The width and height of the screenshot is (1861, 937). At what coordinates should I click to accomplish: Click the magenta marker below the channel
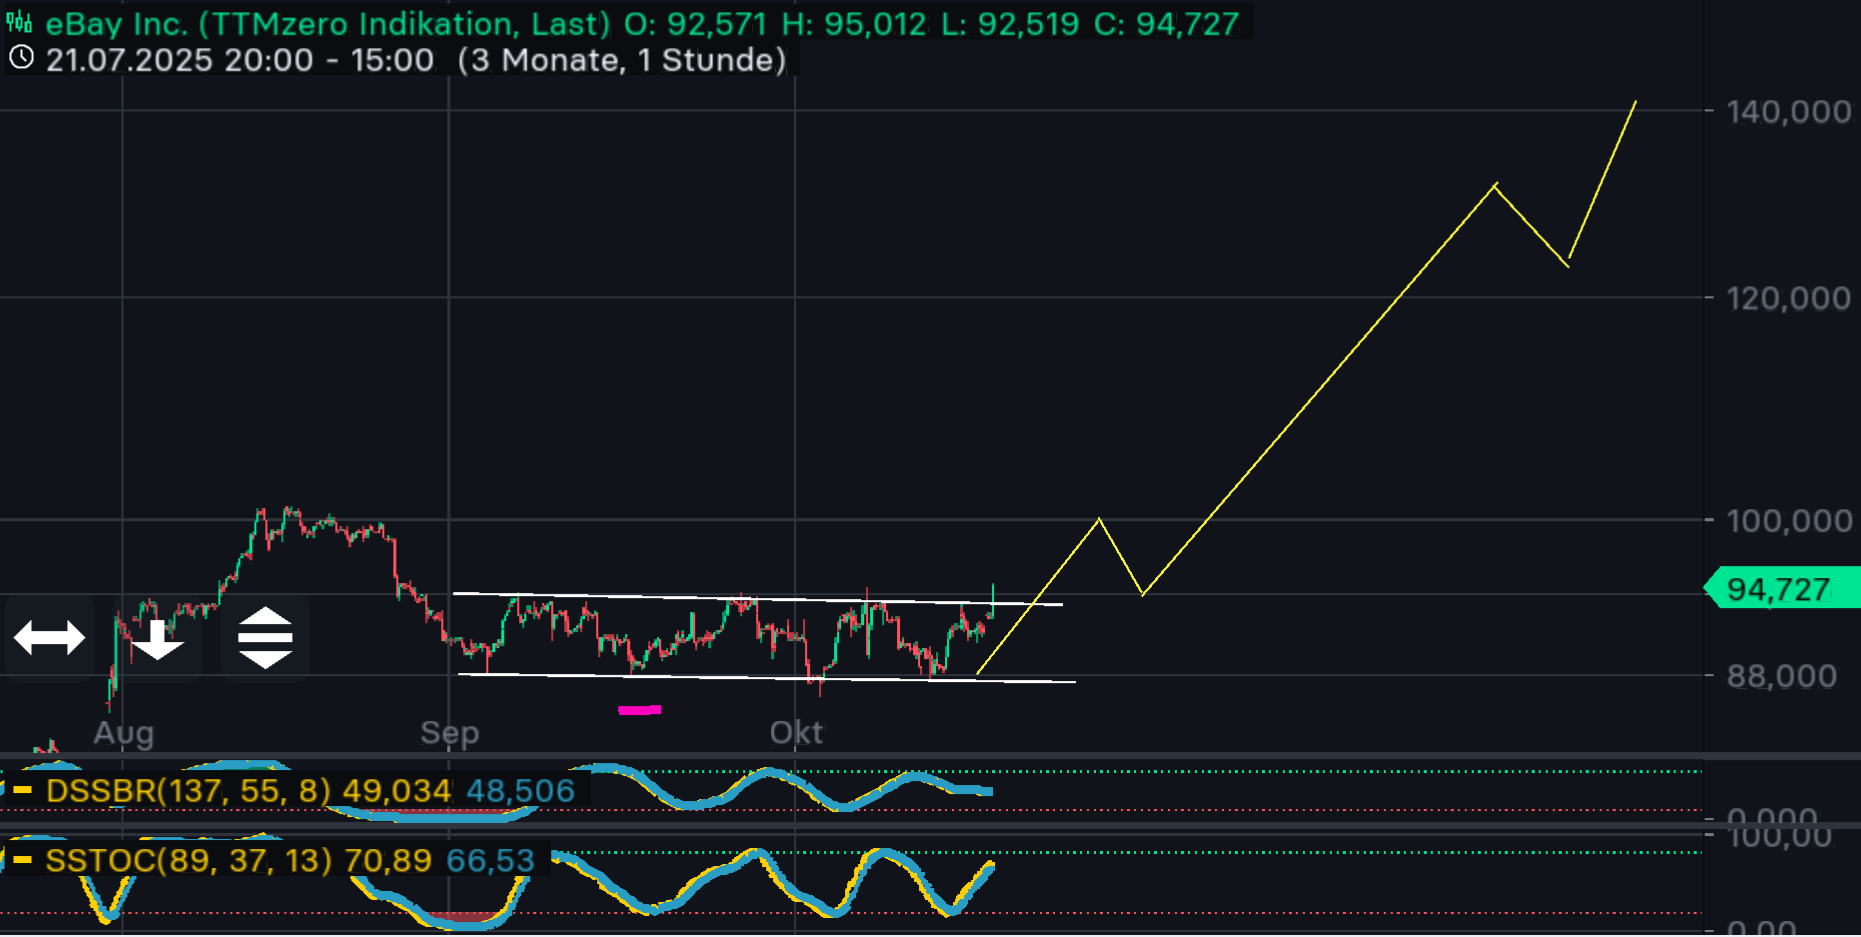coord(639,710)
